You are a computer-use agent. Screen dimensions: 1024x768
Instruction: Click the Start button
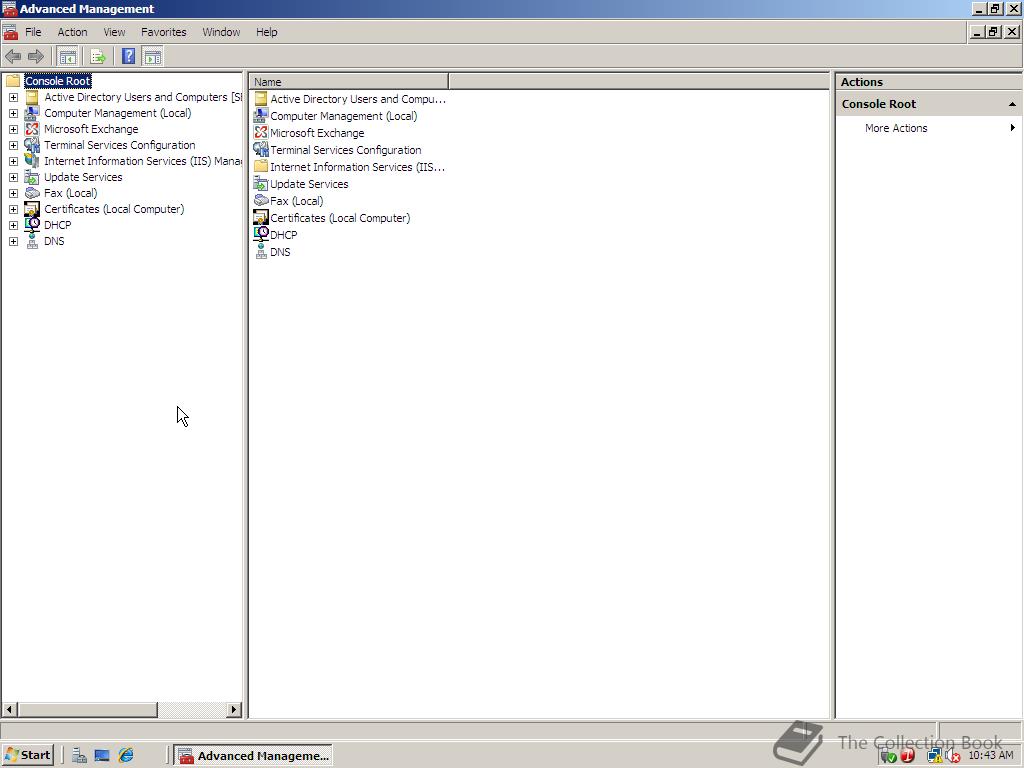point(27,756)
